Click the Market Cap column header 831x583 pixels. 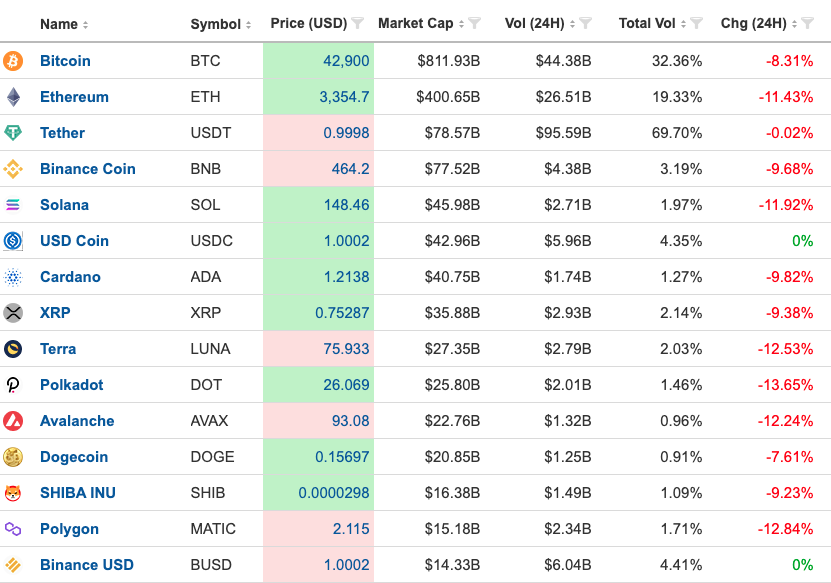416,23
